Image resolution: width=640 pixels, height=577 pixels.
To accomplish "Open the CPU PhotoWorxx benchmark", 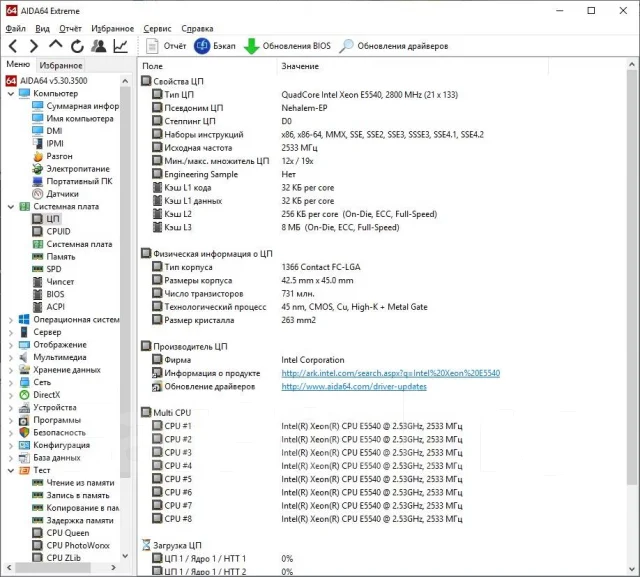I will (71, 546).
